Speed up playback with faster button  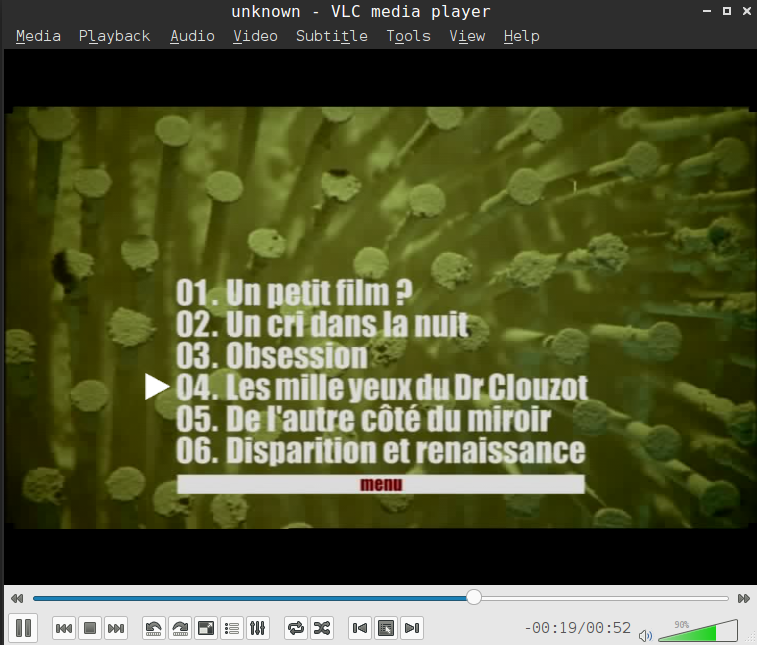pos(743,599)
